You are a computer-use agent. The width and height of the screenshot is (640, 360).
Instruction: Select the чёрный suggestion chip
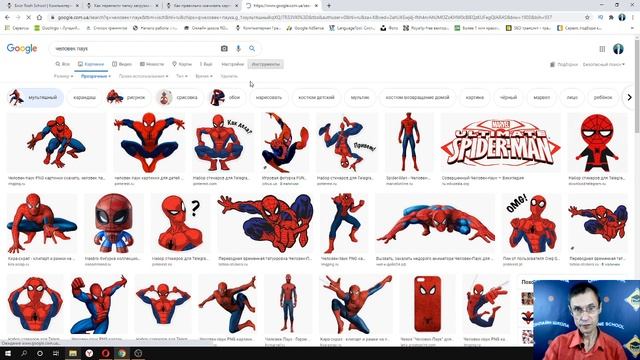pyautogui.click(x=508, y=98)
